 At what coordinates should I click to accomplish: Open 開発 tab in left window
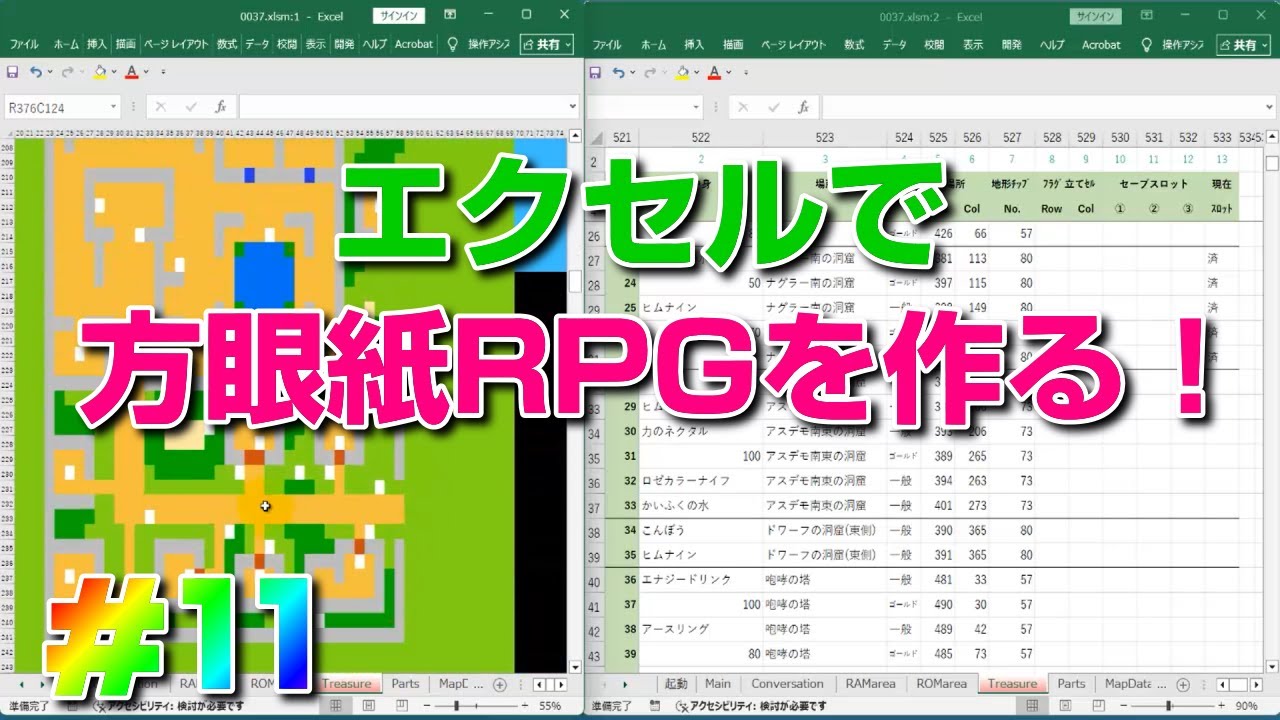[x=344, y=44]
